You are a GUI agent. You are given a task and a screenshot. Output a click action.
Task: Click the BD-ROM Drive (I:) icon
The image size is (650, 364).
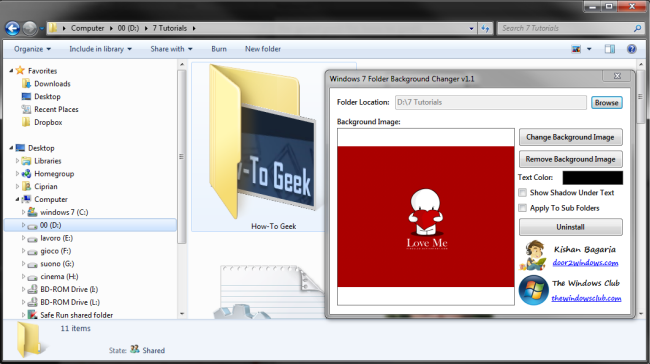tap(32, 289)
